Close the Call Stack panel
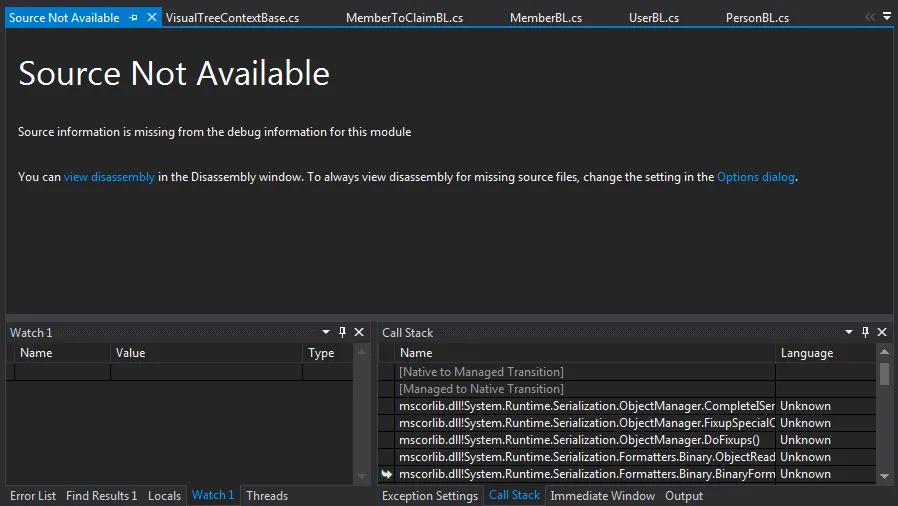898x506 pixels. point(882,332)
